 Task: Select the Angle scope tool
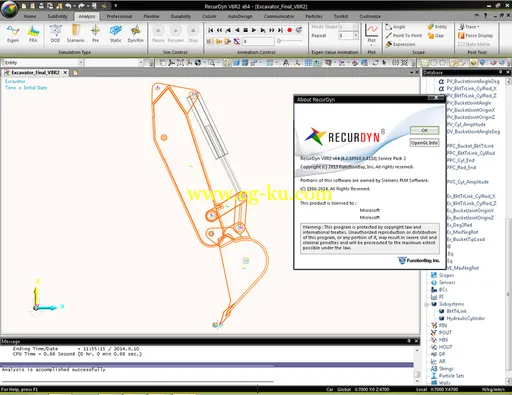tap(395, 27)
